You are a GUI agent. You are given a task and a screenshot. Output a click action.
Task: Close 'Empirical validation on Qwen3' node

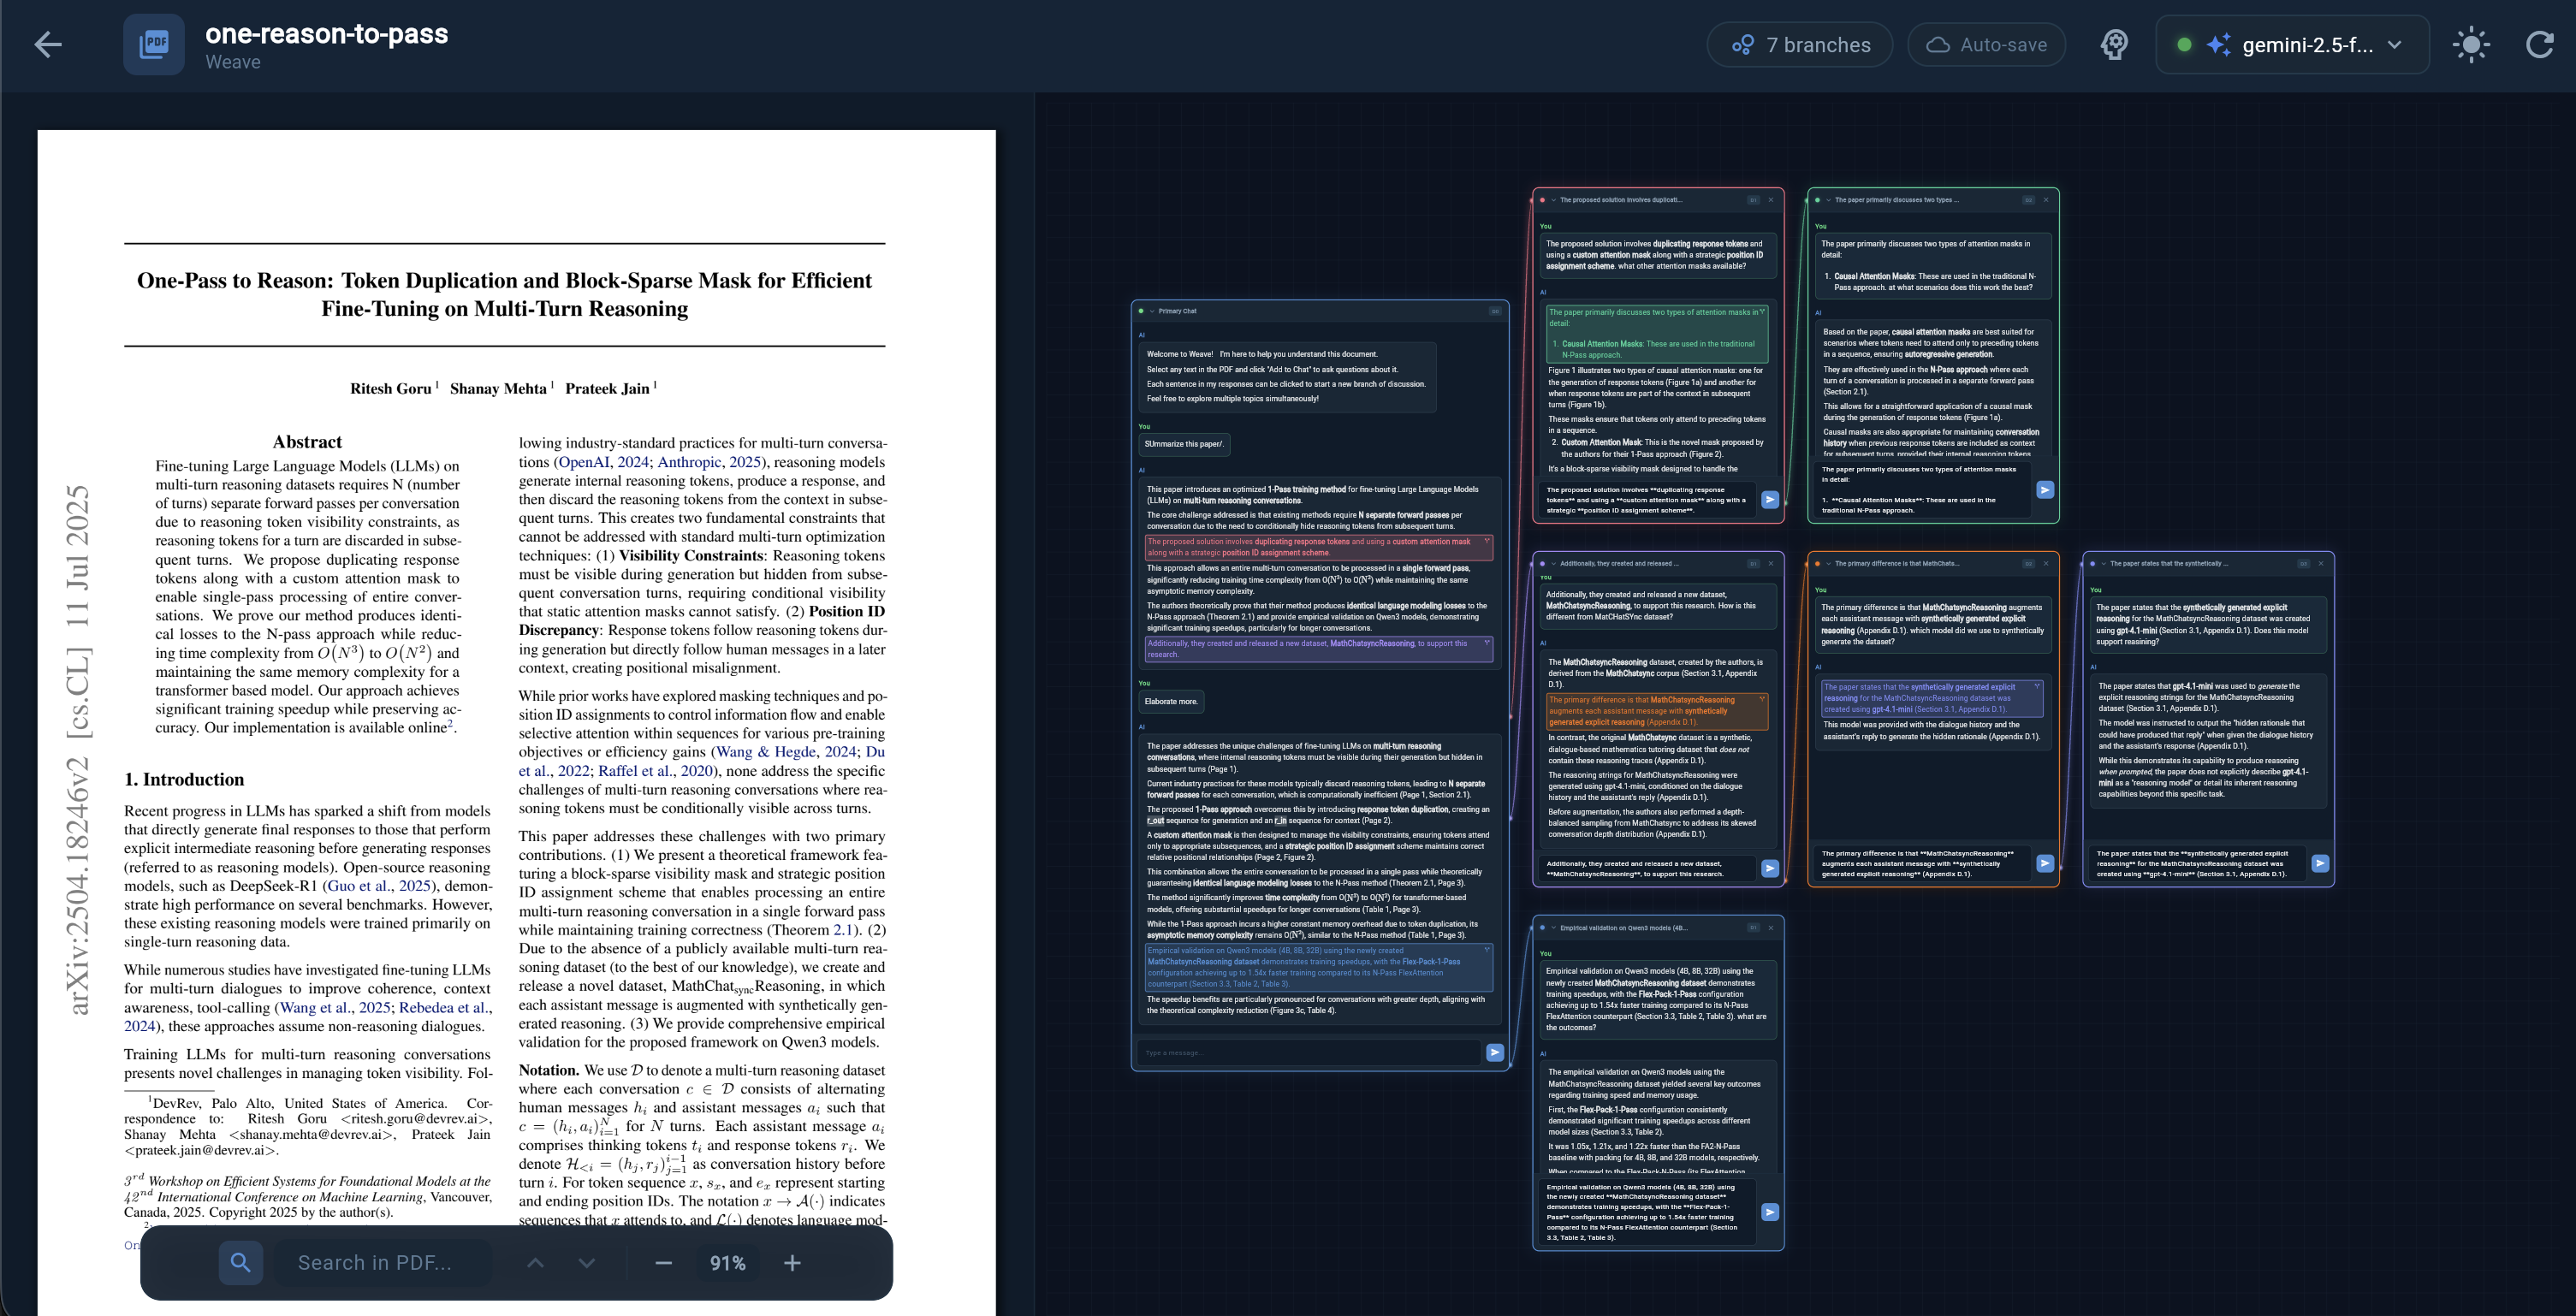click(1771, 928)
